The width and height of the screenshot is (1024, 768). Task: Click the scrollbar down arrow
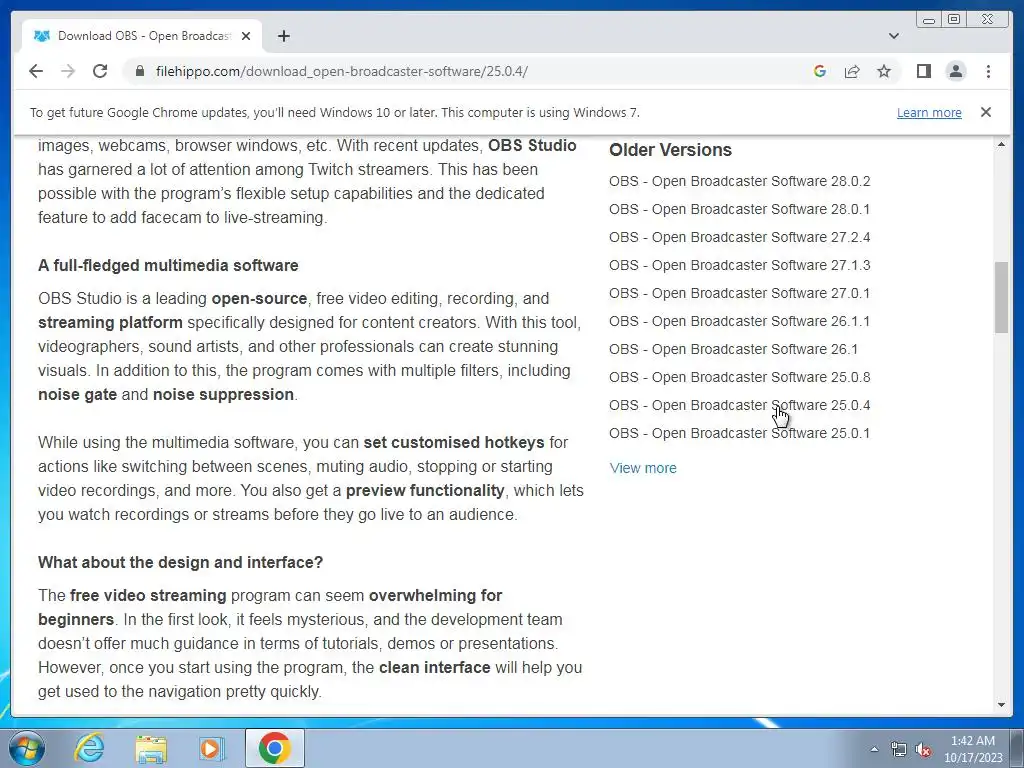pos(1001,705)
